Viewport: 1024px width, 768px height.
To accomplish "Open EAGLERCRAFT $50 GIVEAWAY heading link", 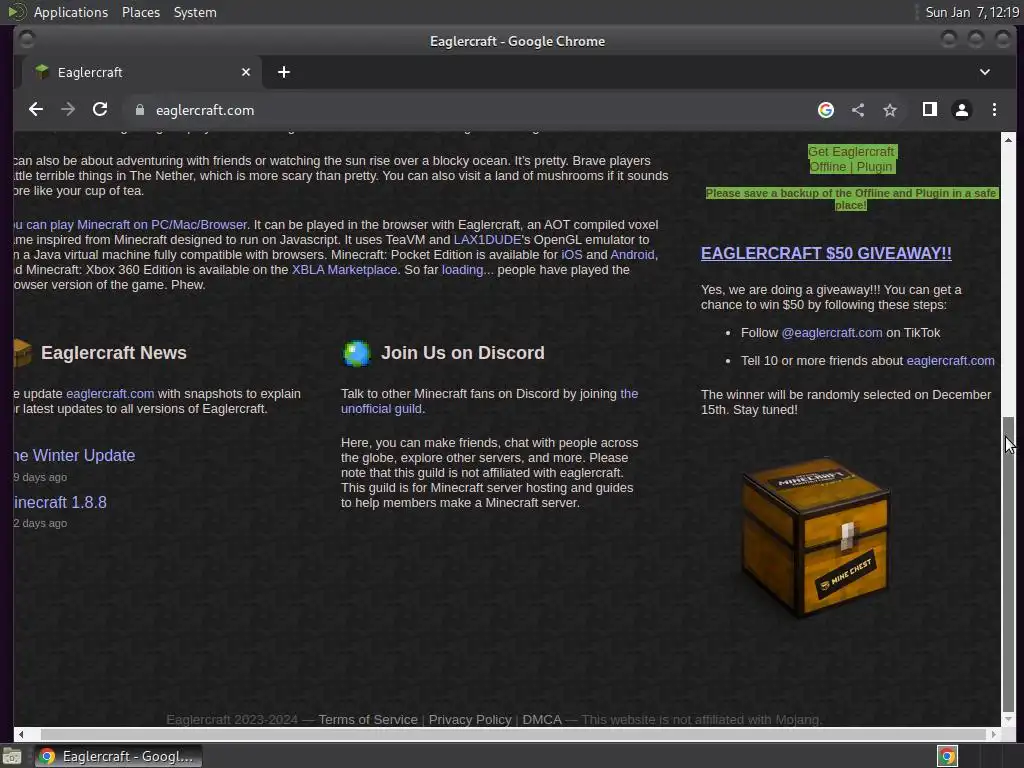I will click(x=825, y=253).
